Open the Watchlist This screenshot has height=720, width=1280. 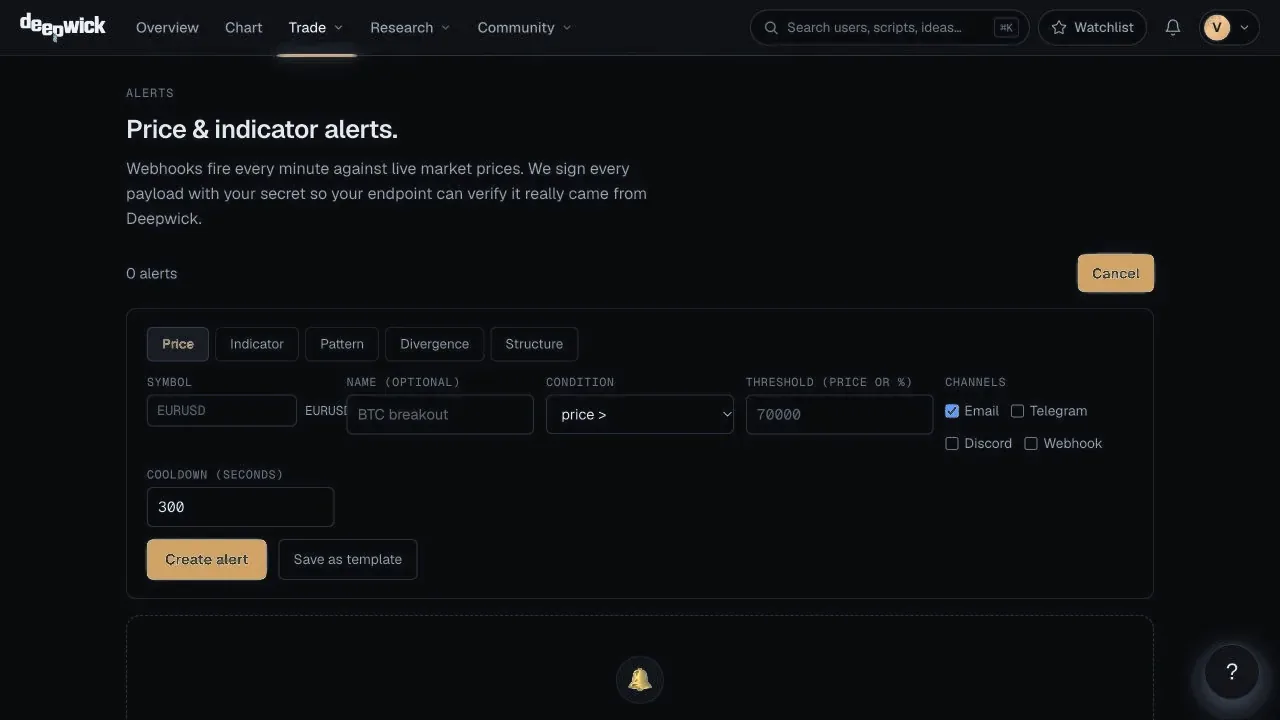click(x=1092, y=28)
